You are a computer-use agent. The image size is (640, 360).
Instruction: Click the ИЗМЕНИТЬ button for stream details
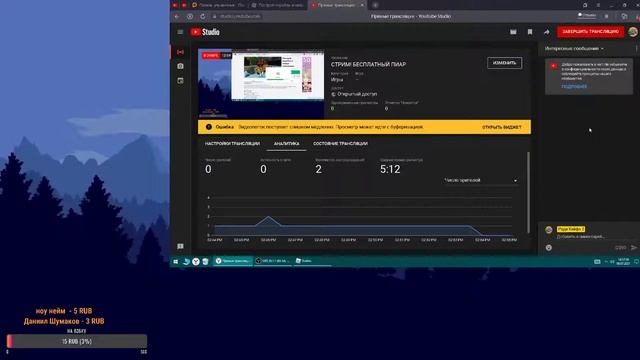click(x=504, y=63)
